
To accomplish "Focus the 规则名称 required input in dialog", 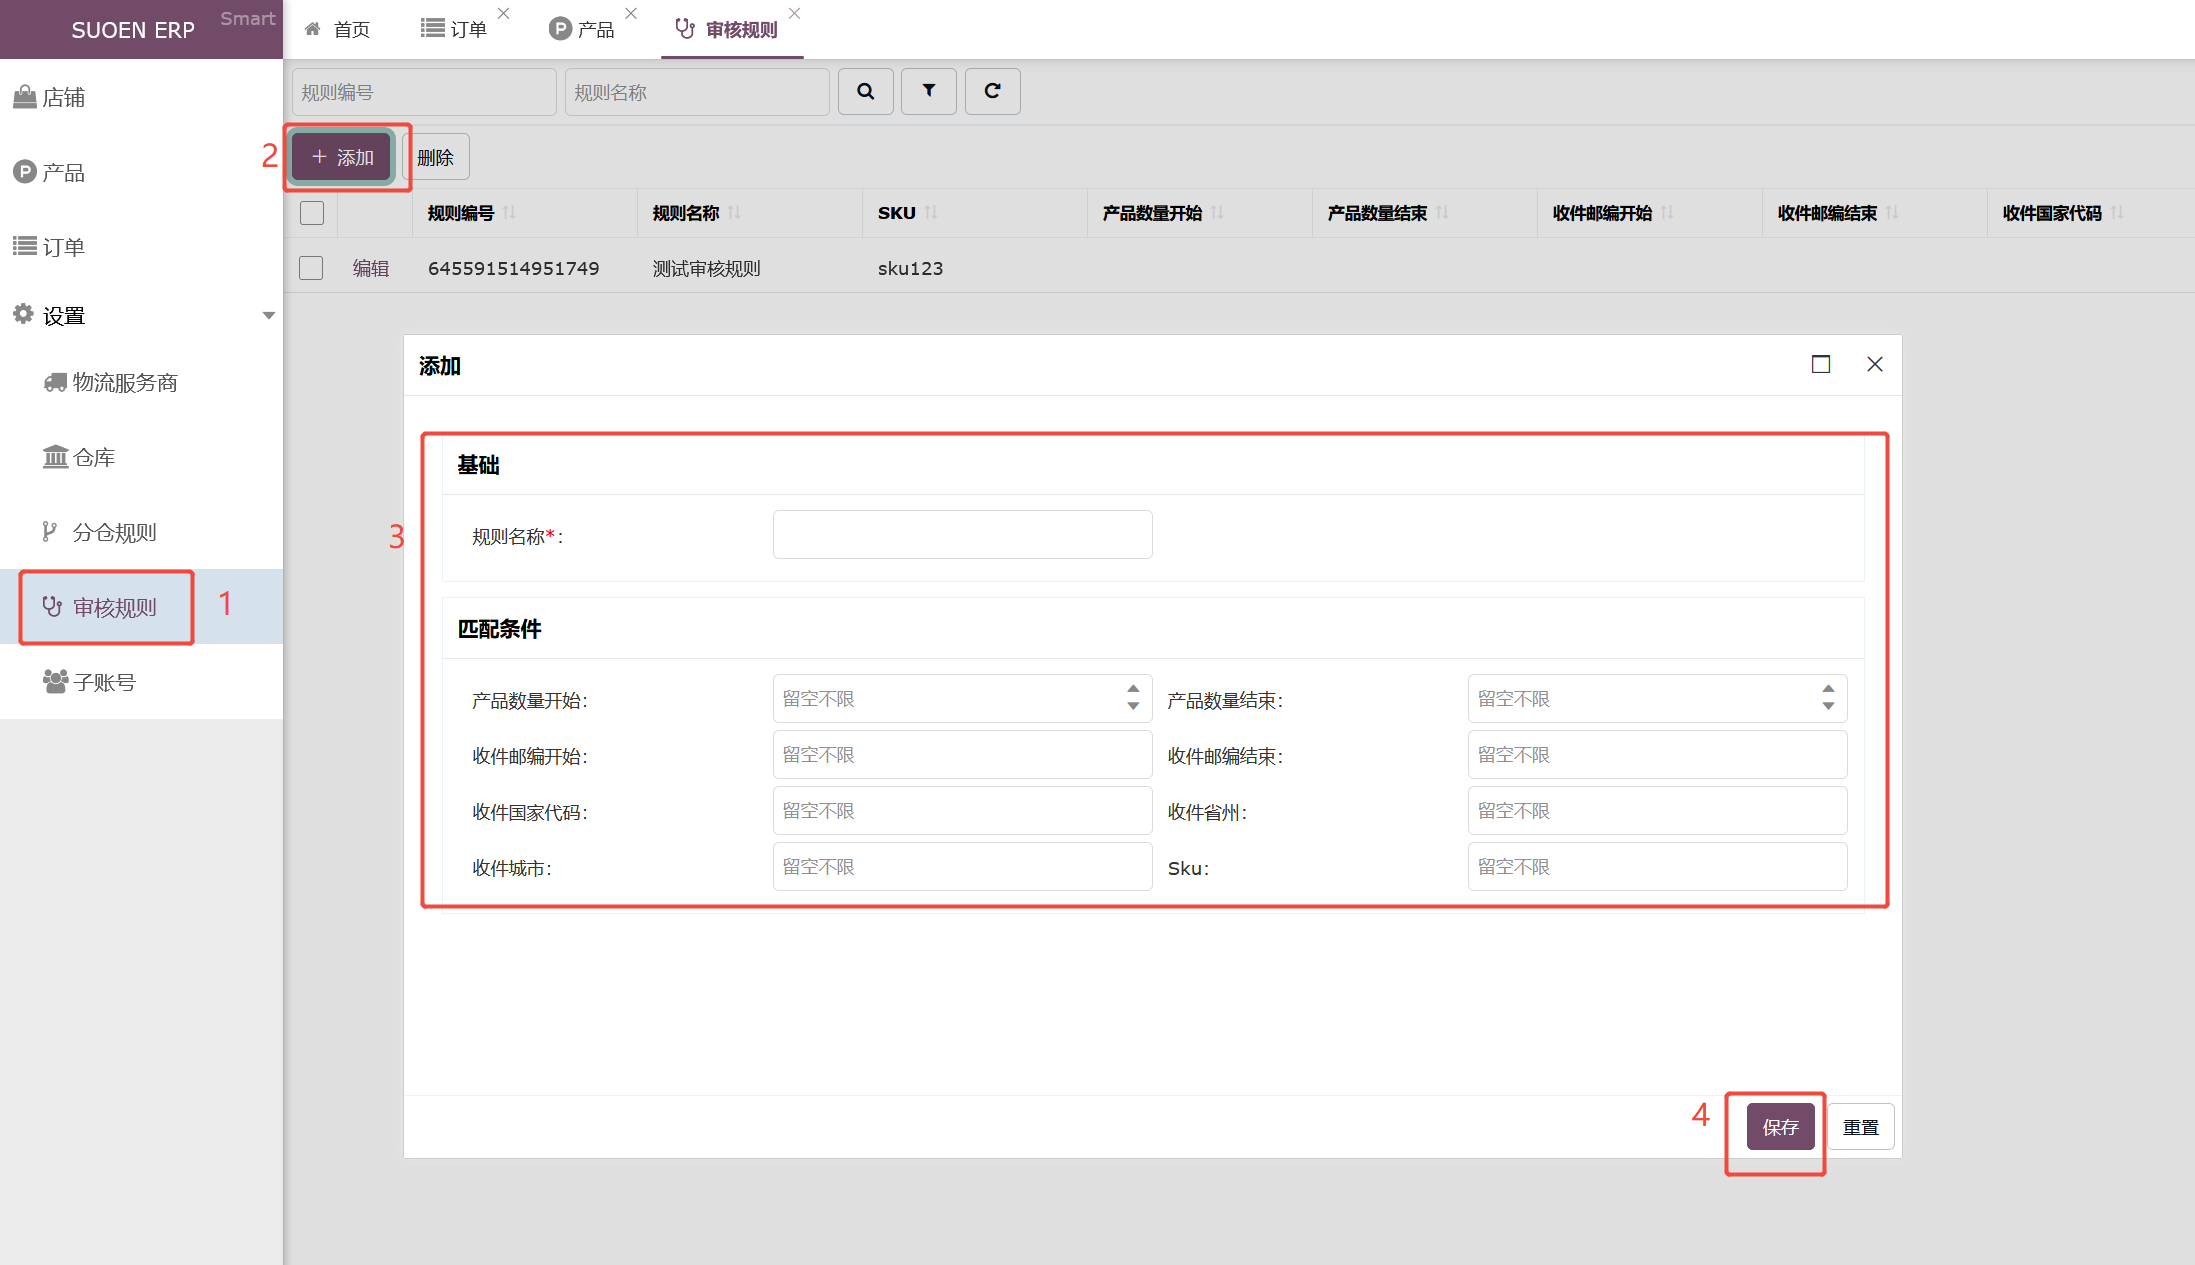I will pyautogui.click(x=962, y=535).
